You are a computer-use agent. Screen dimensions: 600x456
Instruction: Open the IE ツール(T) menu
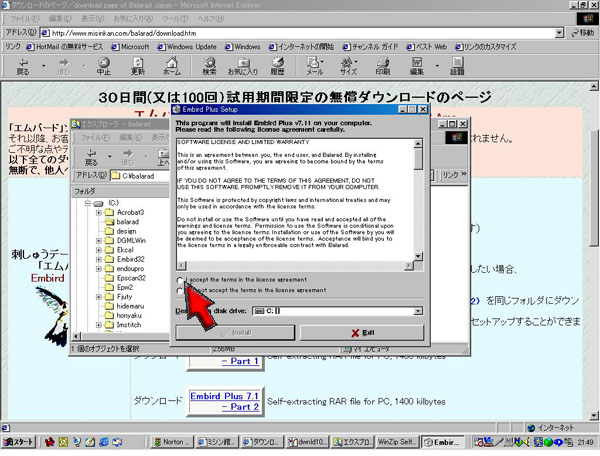coord(175,18)
